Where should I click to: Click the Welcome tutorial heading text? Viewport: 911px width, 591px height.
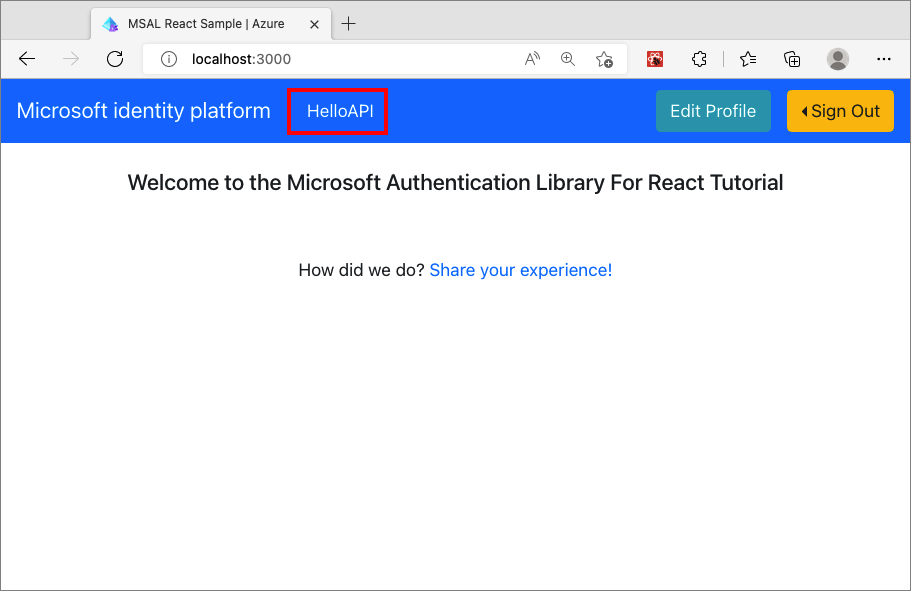coord(456,182)
